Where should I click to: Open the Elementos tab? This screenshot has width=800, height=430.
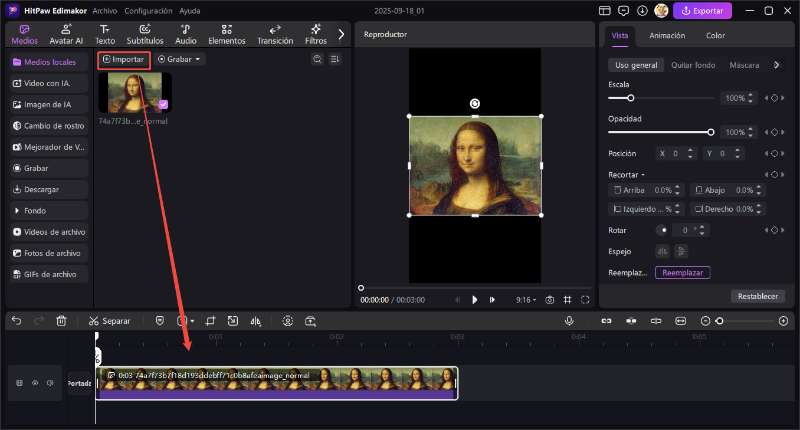point(227,35)
